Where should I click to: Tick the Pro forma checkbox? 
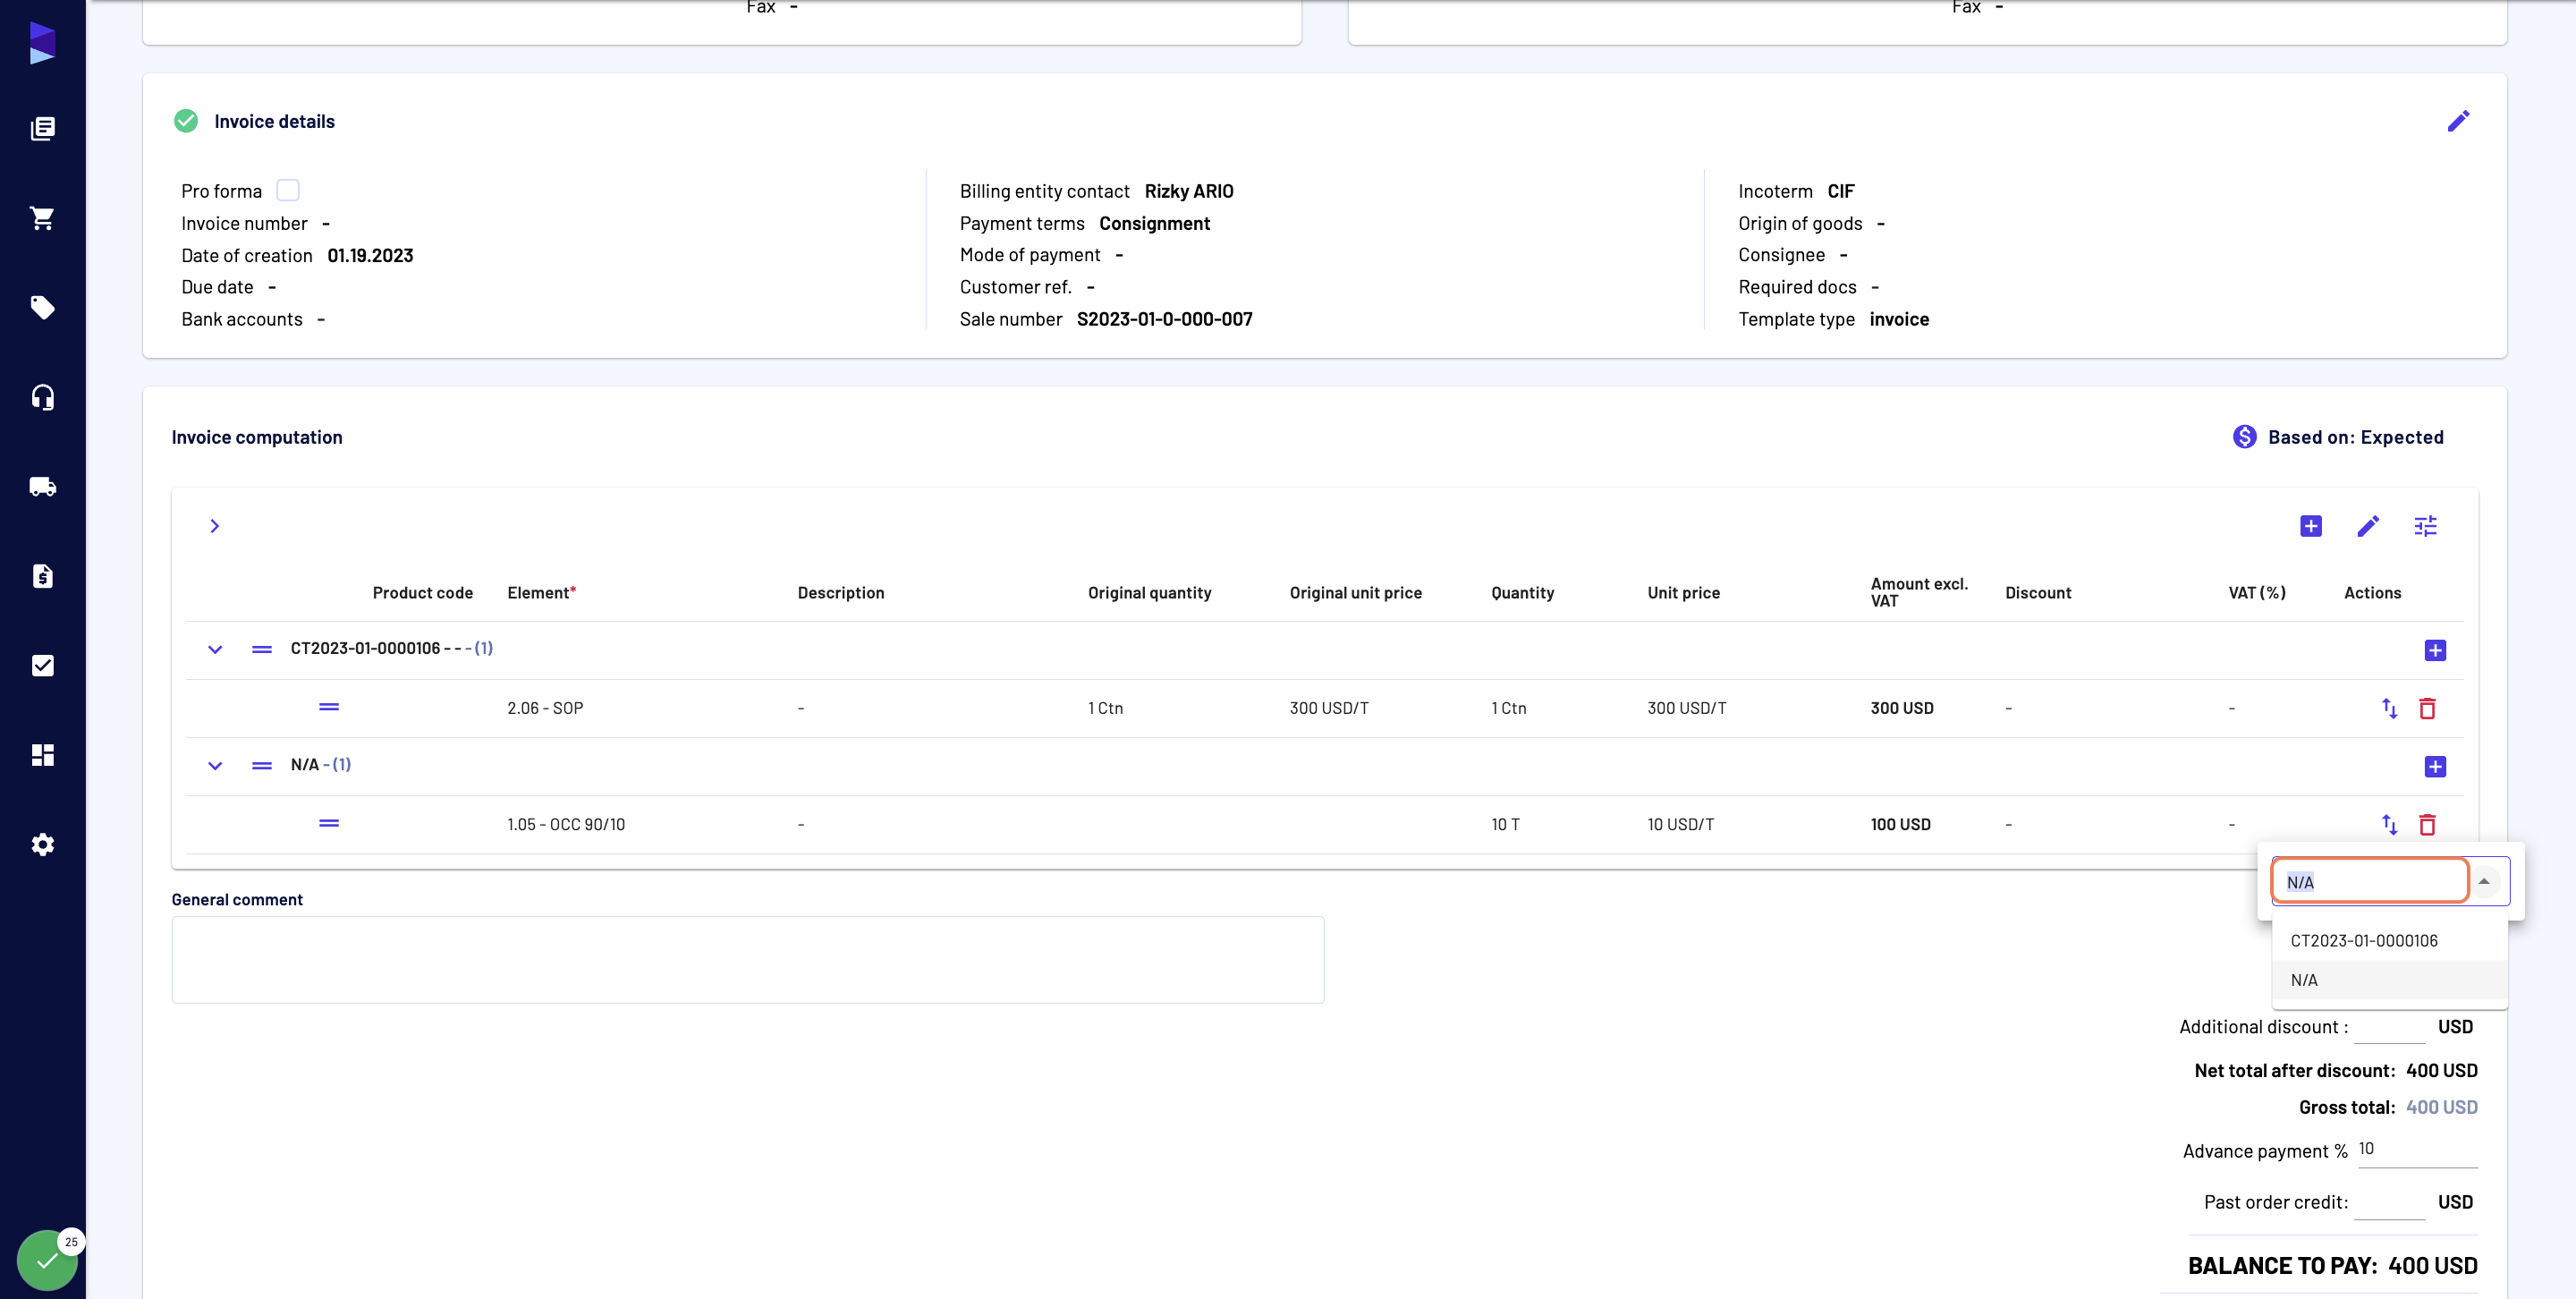[x=288, y=190]
